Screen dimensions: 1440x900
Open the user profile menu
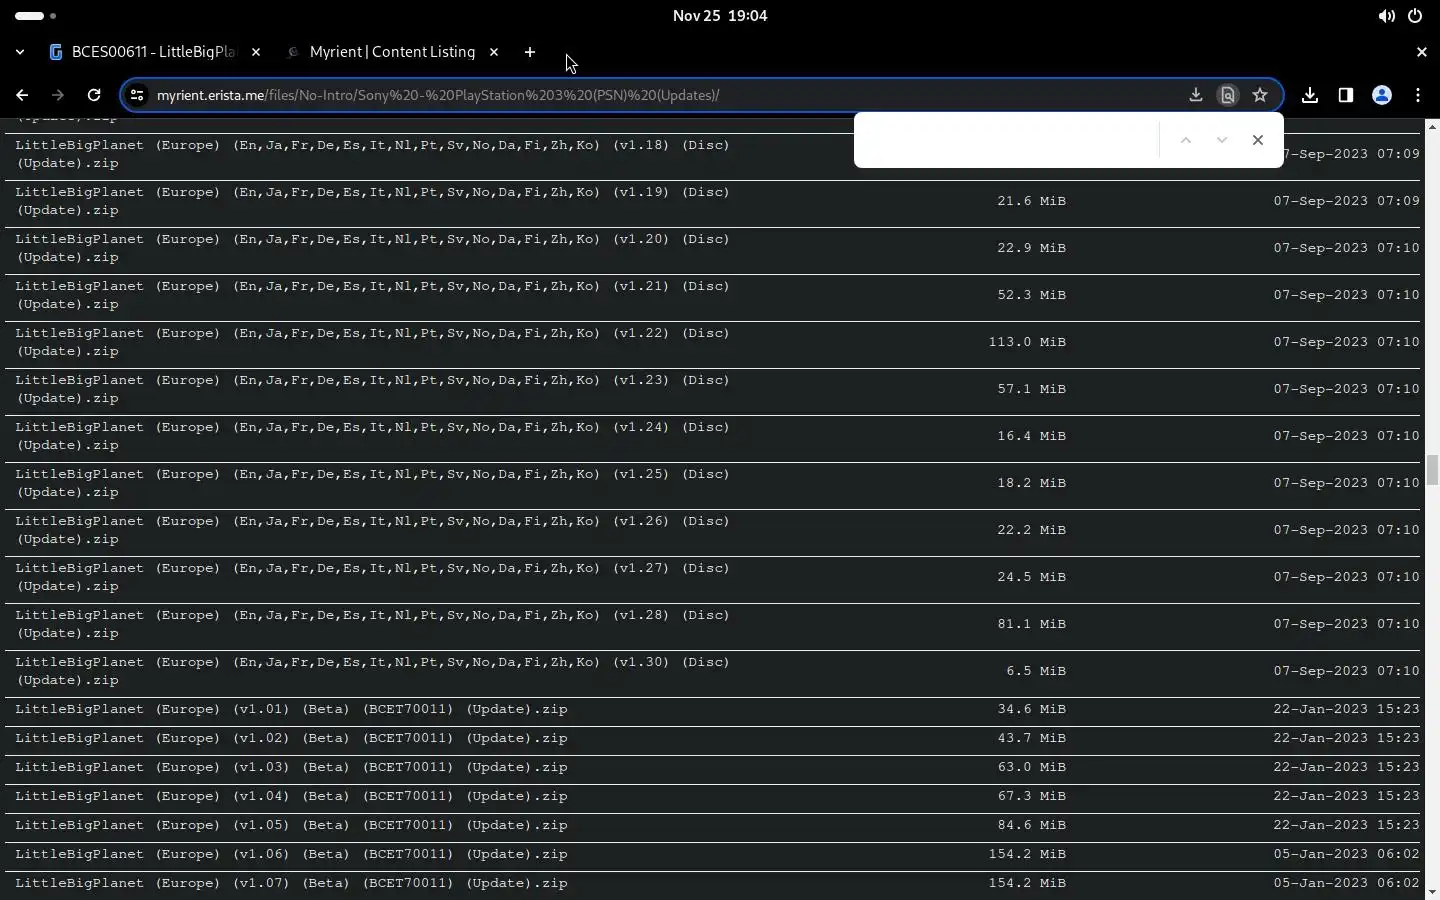(x=1382, y=95)
